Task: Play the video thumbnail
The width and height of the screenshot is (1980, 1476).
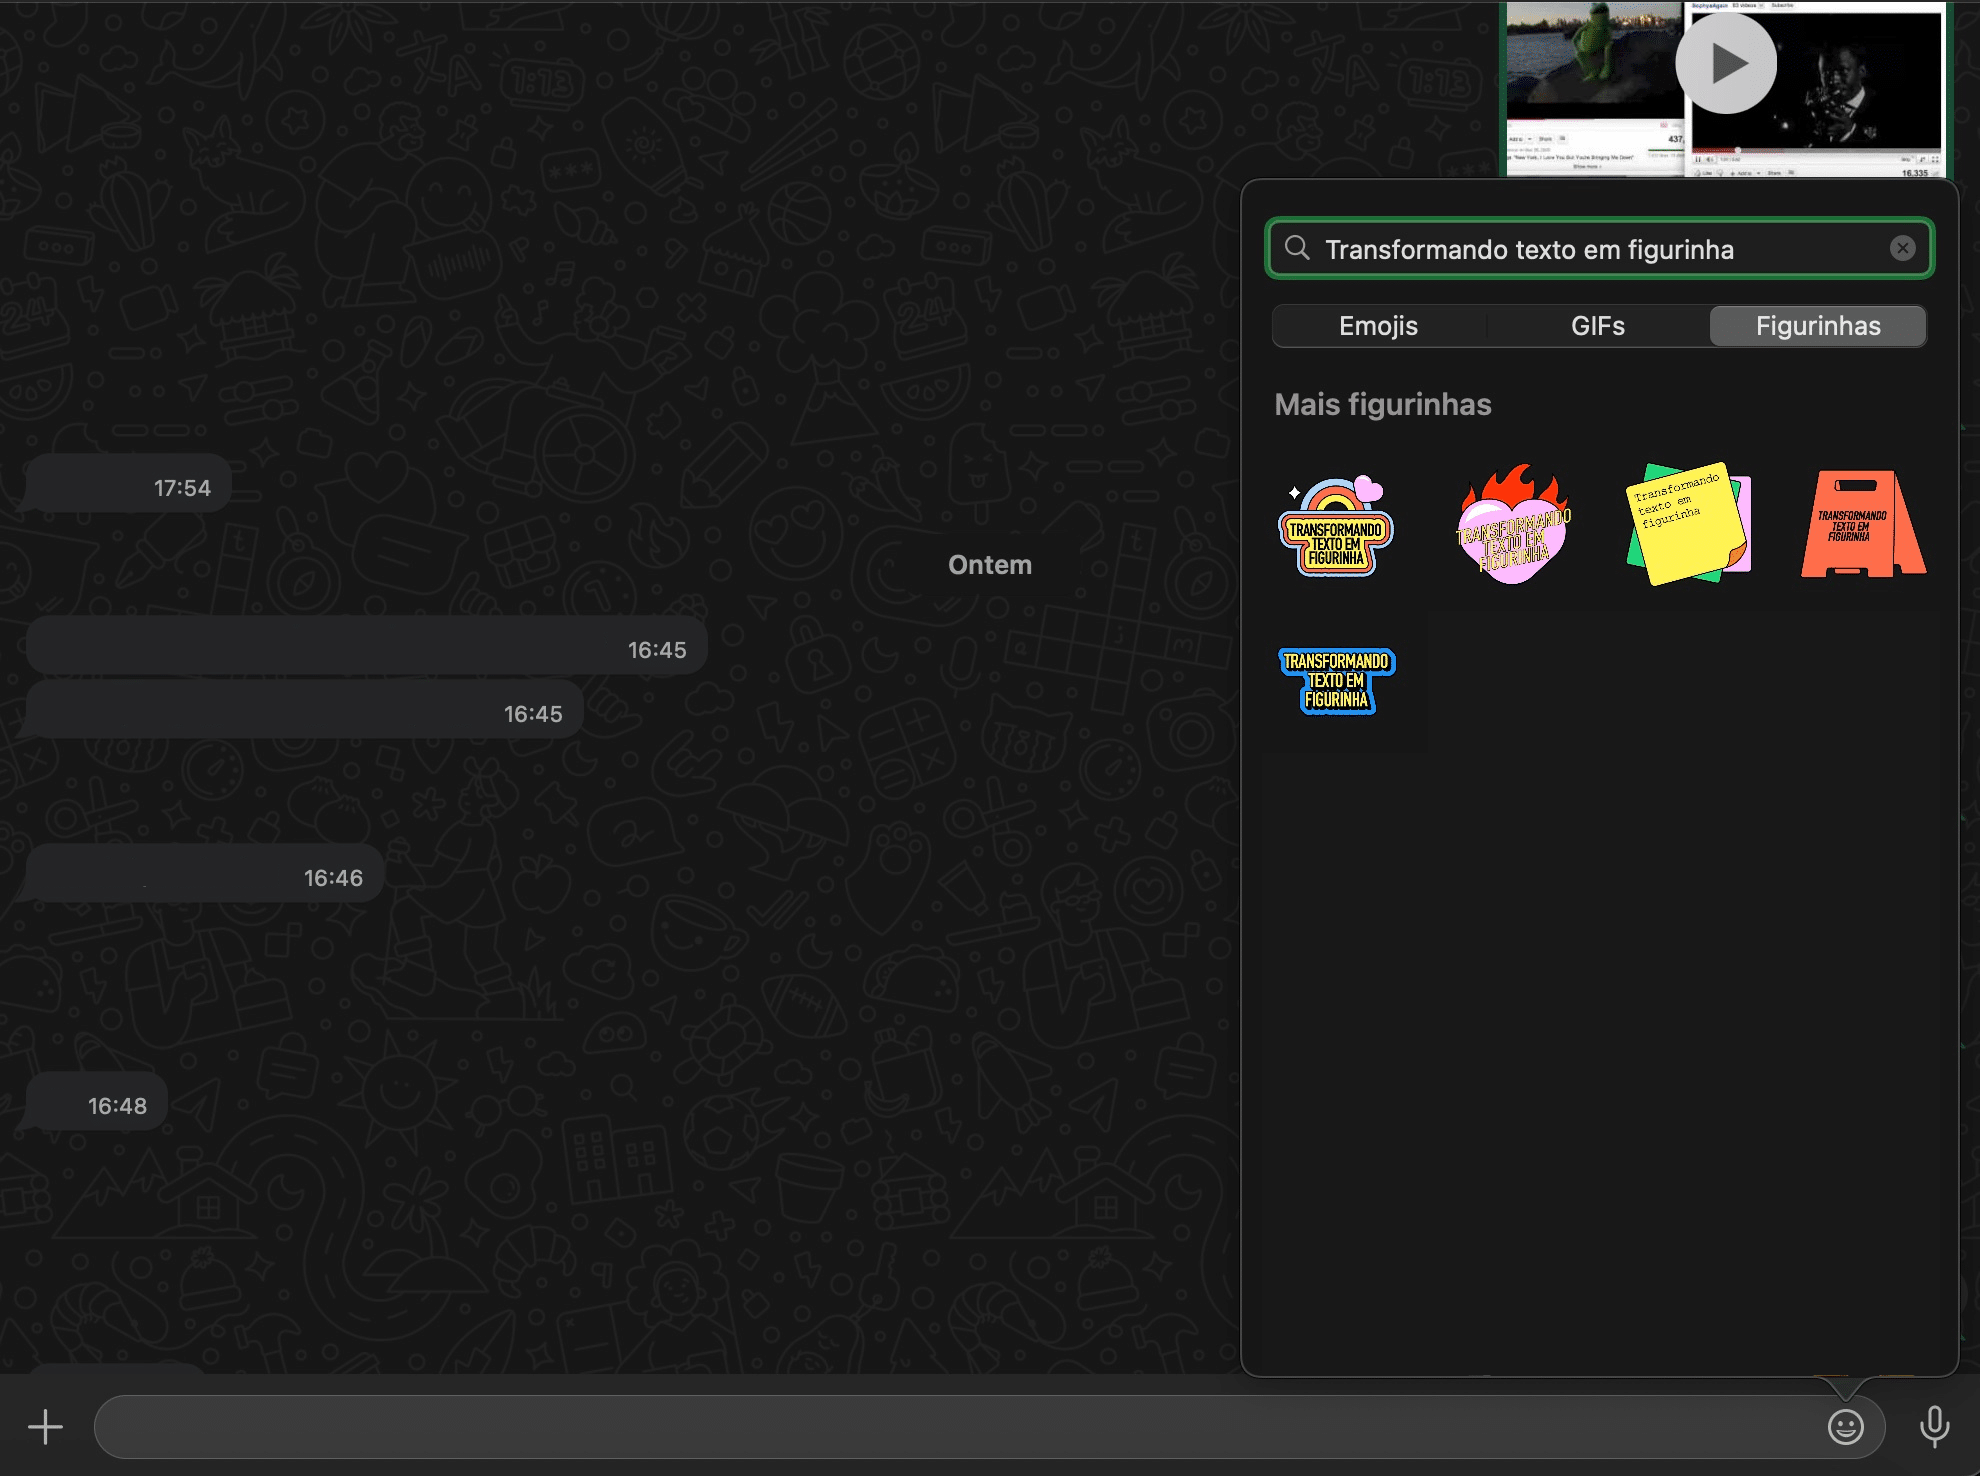Action: tap(1726, 64)
